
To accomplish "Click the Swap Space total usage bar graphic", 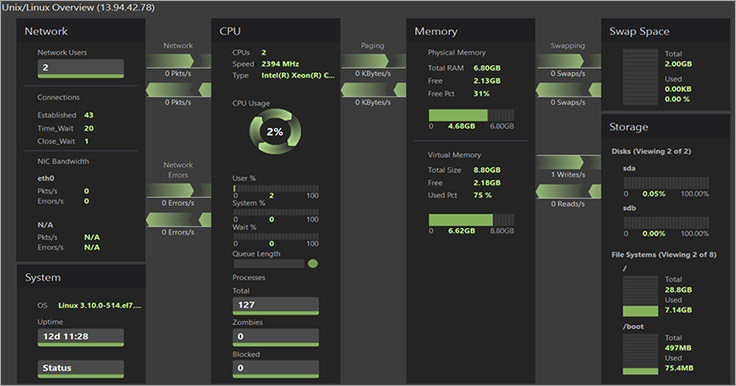I will coord(640,77).
